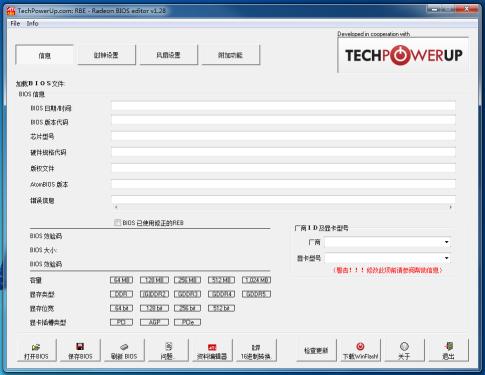Viewport: 485px width, 375px height.
Task: Click the AGP slot type indicator
Action: click(x=154, y=322)
